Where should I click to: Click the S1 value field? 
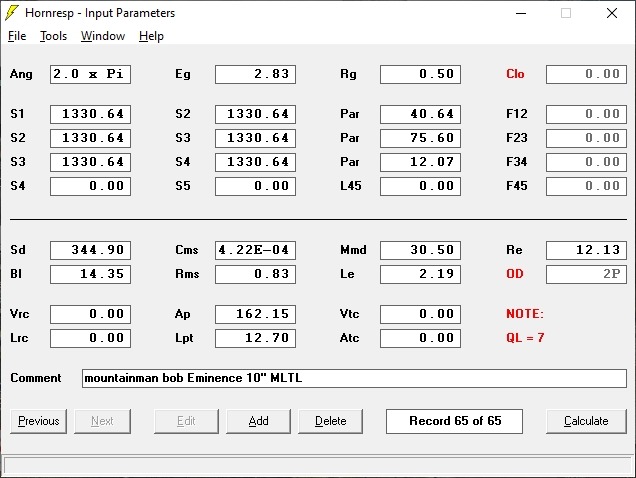point(90,114)
